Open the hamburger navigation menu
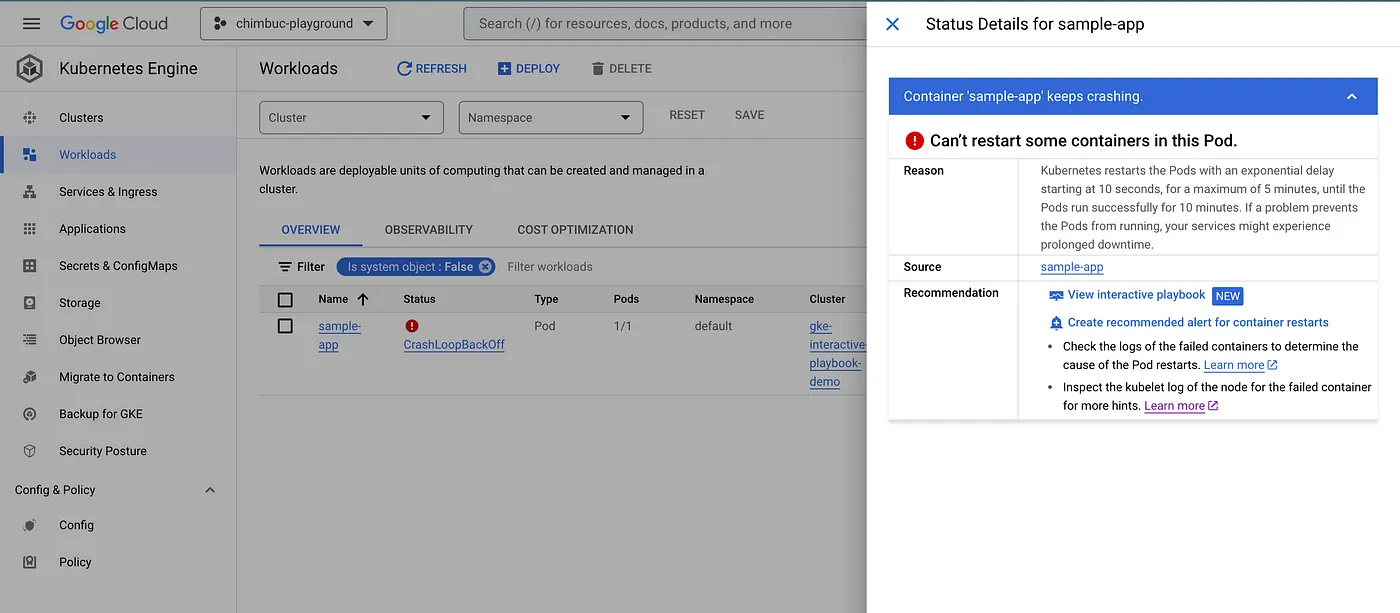 click(31, 23)
